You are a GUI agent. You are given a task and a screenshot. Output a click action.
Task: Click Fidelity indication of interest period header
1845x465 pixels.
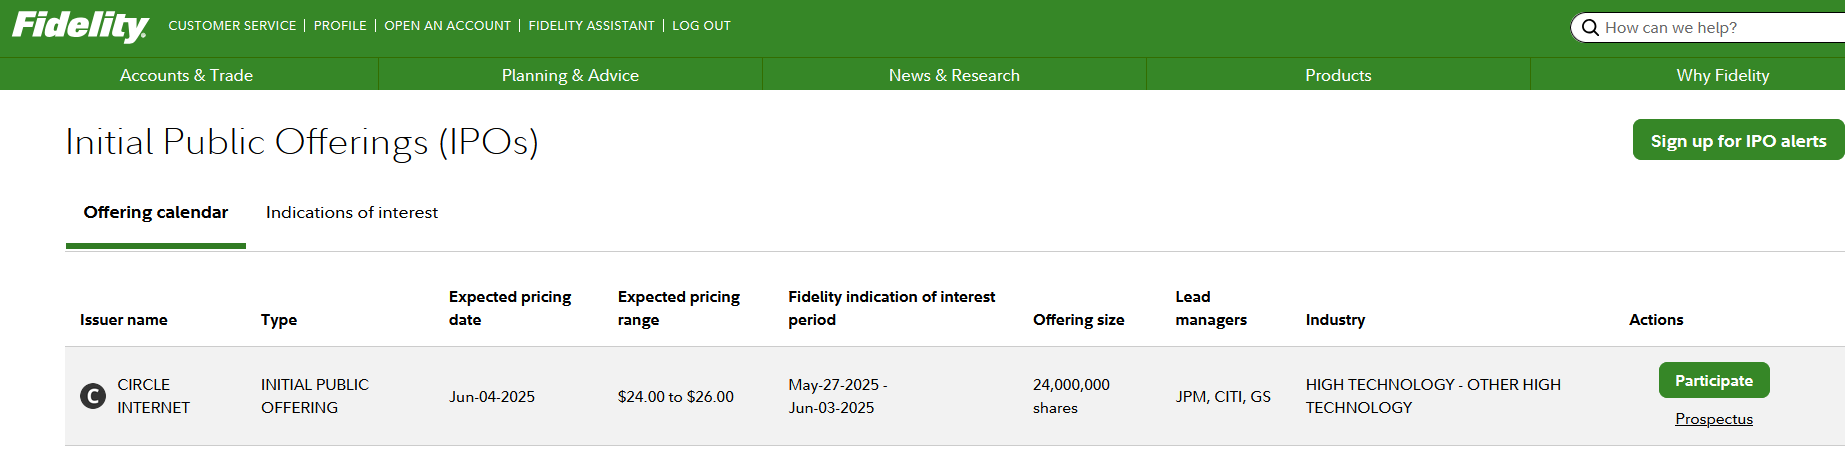[x=892, y=308]
